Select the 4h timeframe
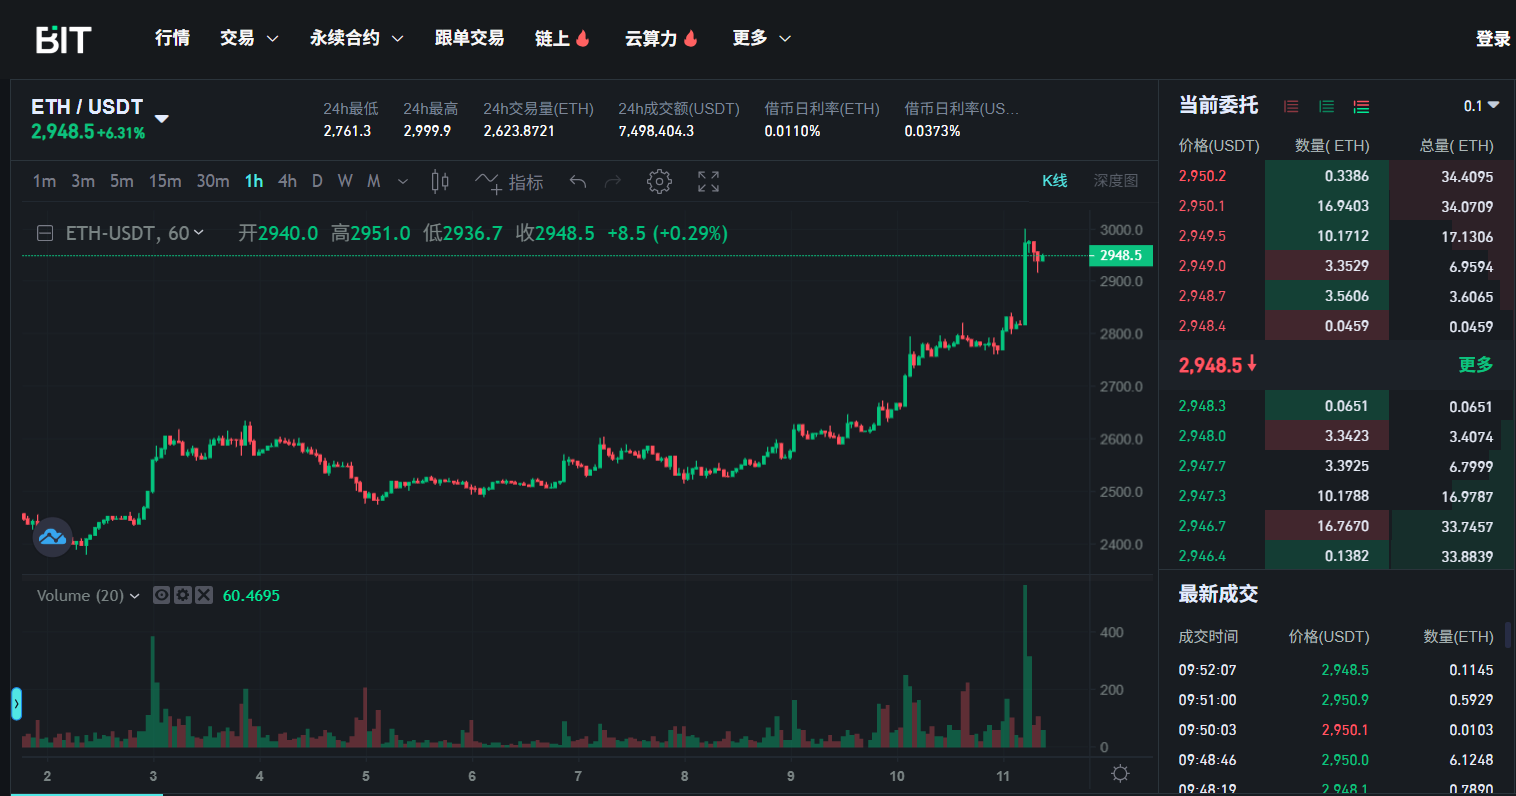The height and width of the screenshot is (796, 1516). tap(287, 181)
